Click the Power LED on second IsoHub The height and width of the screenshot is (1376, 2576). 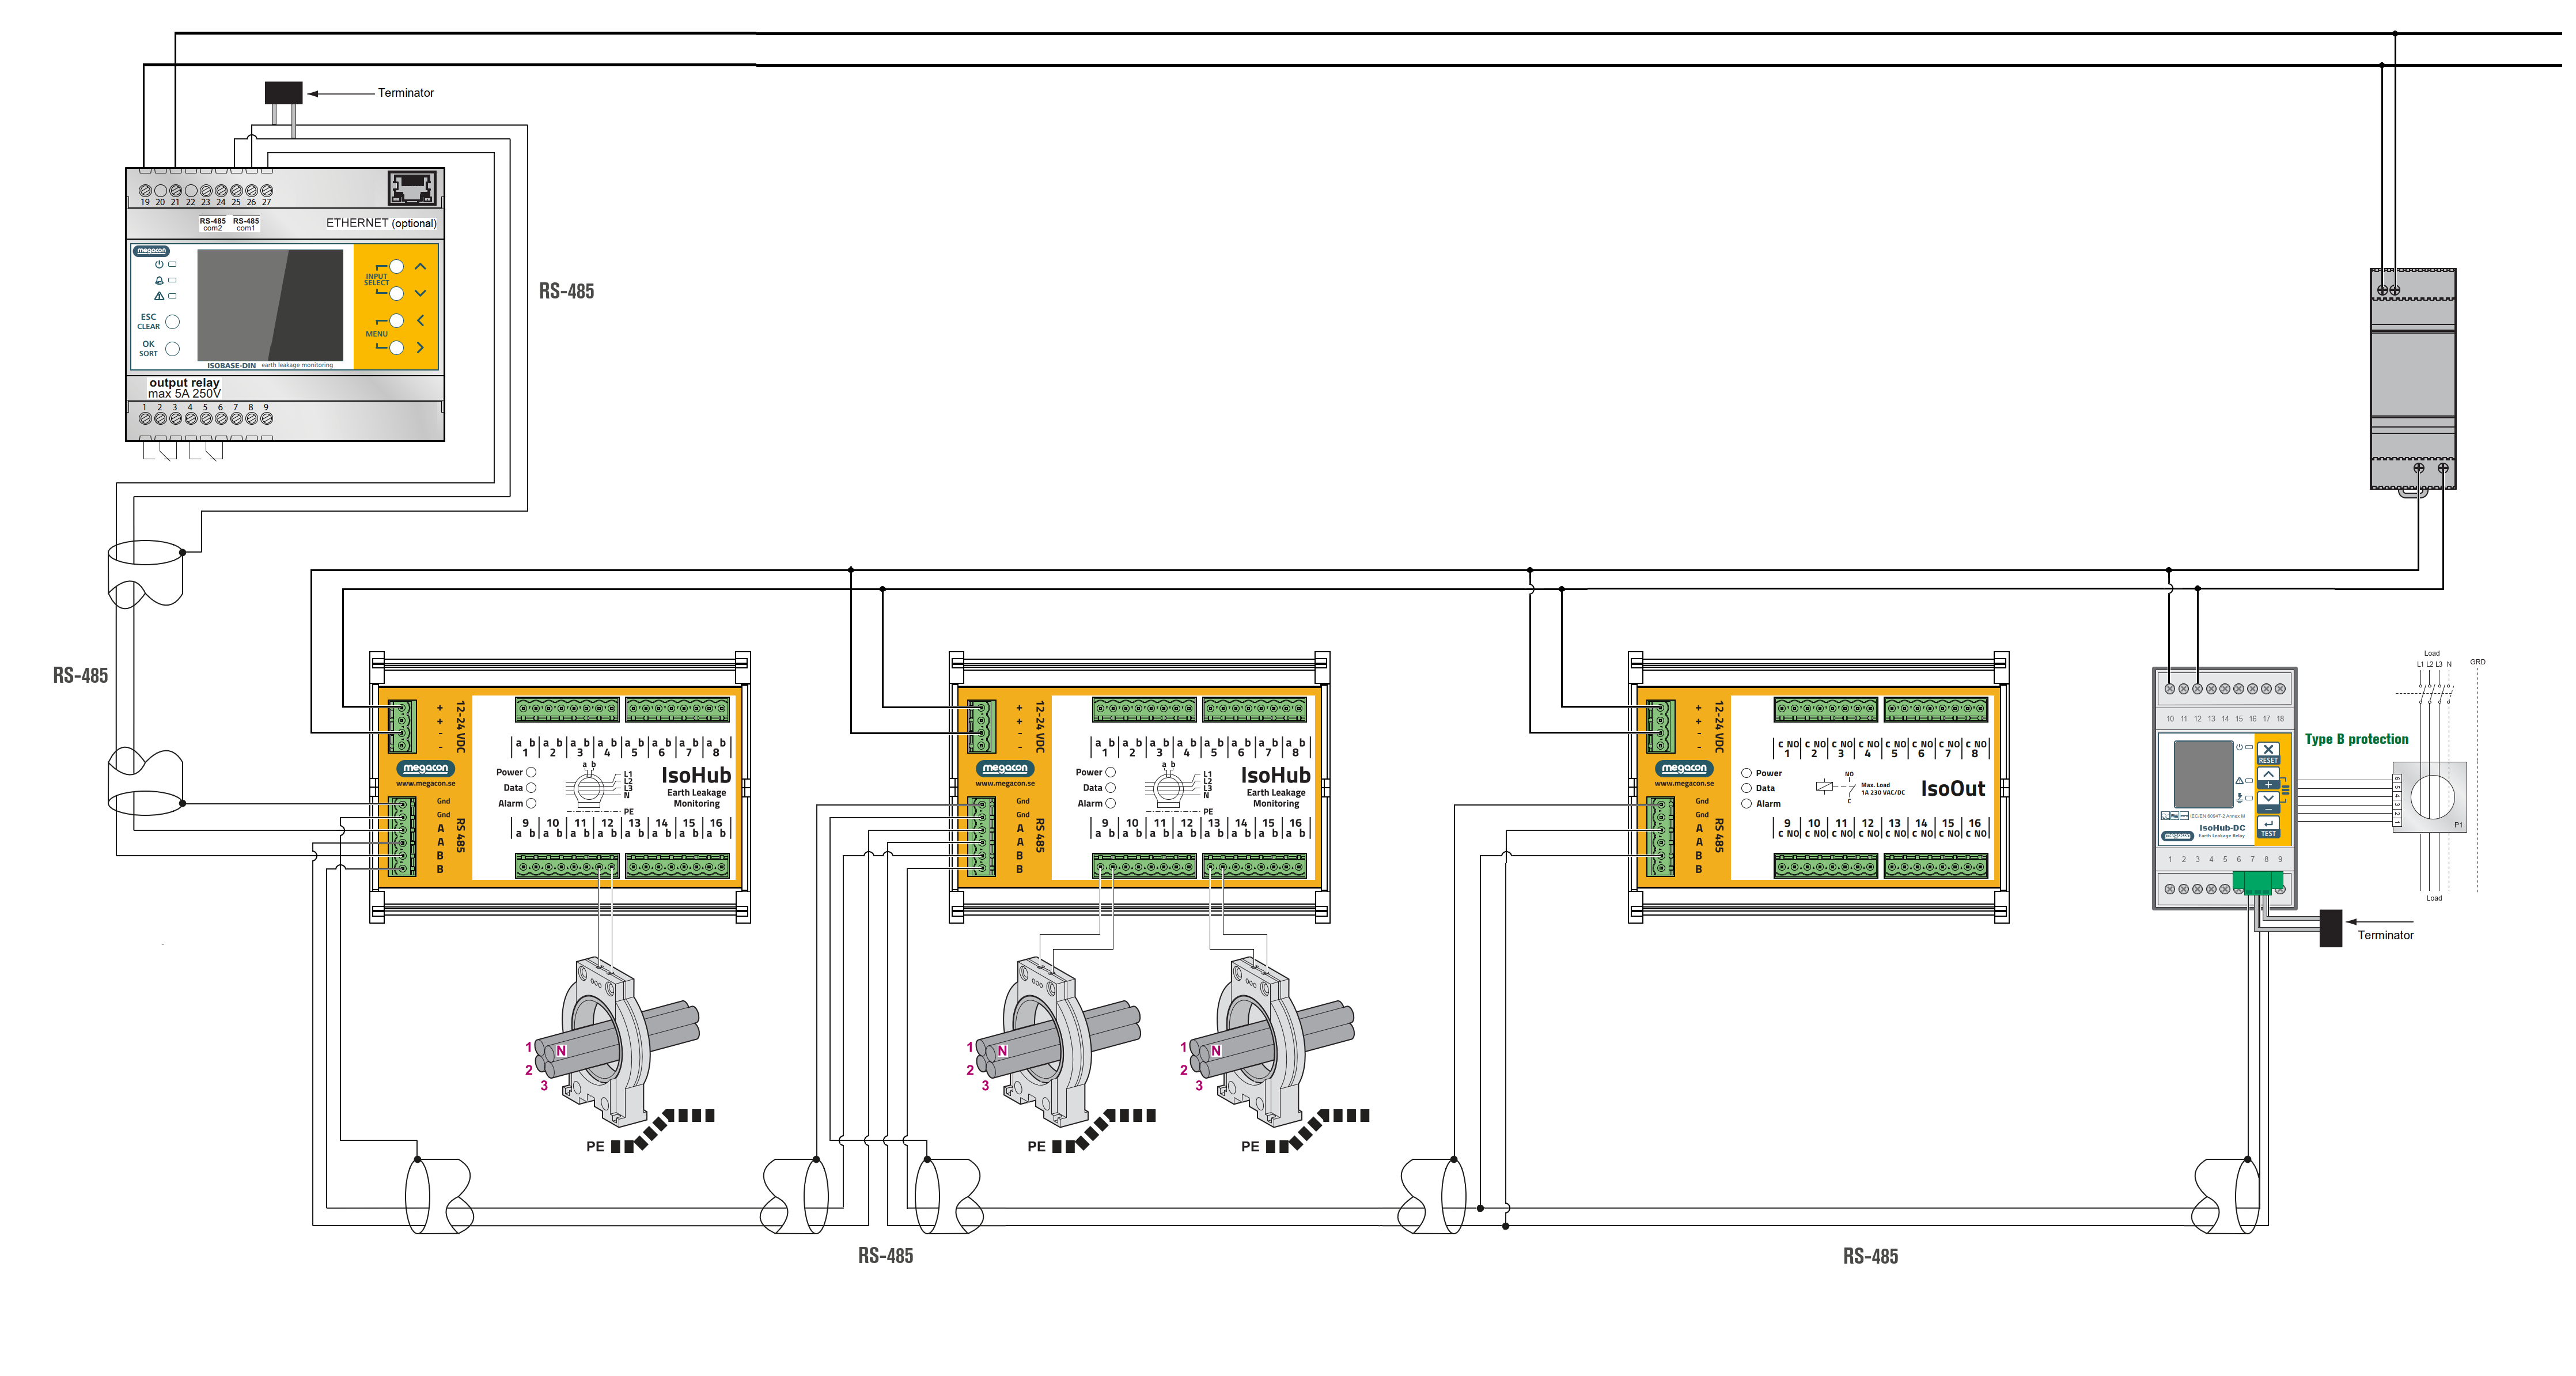(x=1110, y=772)
